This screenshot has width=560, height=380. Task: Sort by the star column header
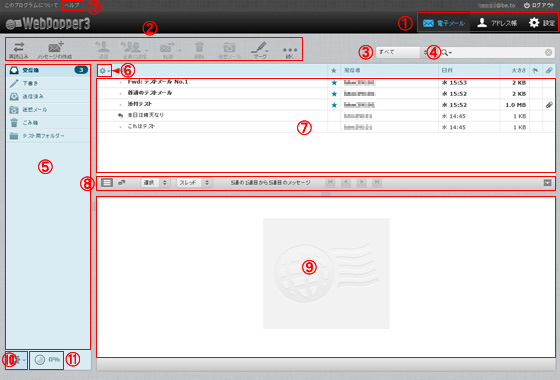[334, 70]
